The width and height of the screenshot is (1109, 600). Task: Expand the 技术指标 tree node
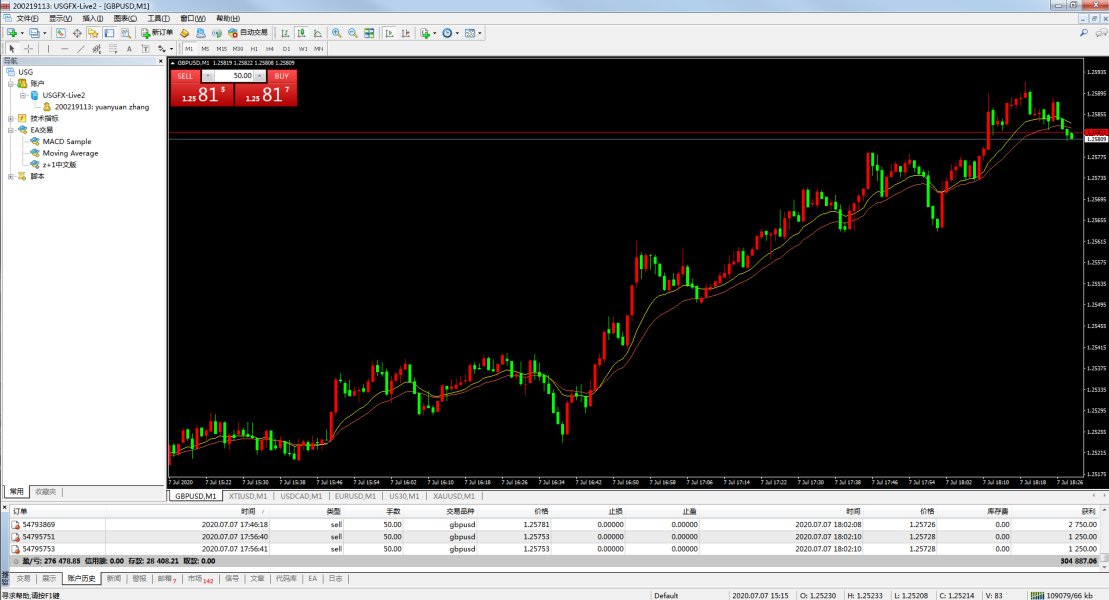tap(10, 118)
